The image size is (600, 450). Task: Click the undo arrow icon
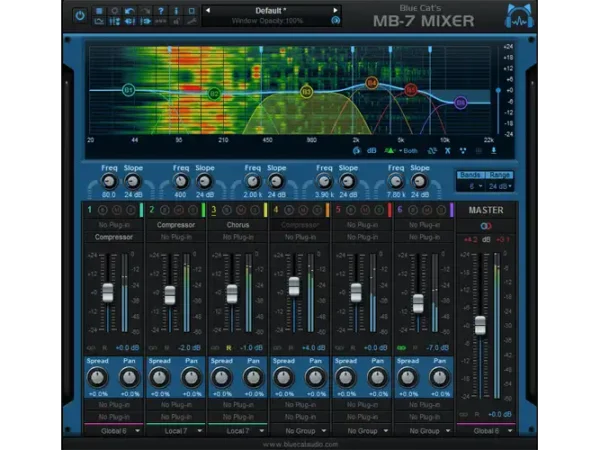click(130, 11)
